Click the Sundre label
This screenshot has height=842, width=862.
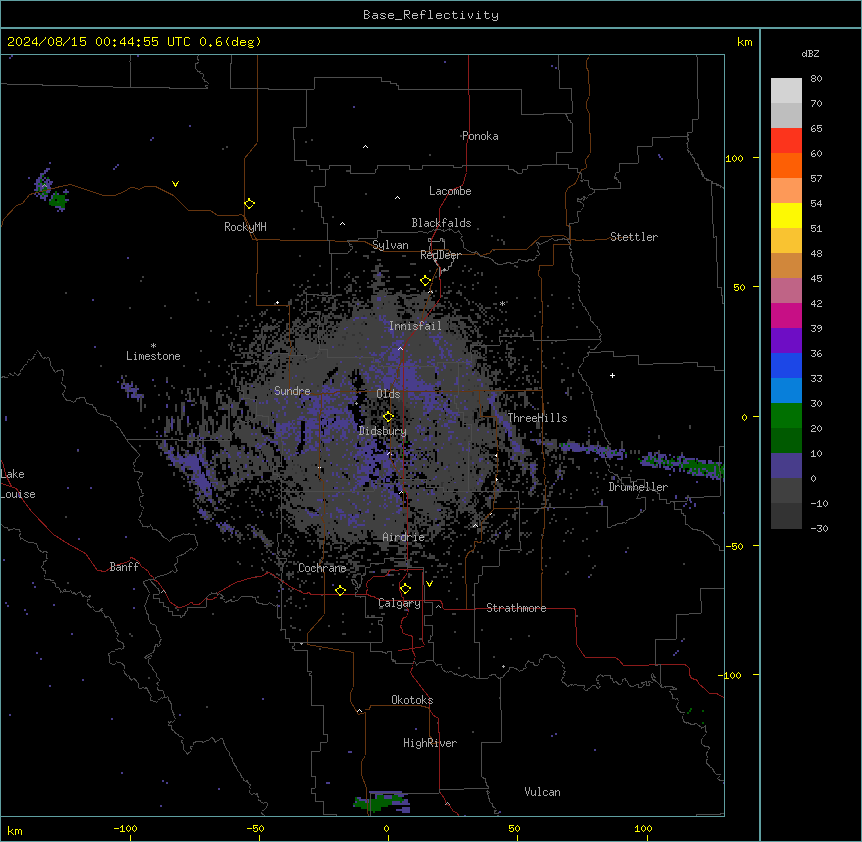pos(292,391)
